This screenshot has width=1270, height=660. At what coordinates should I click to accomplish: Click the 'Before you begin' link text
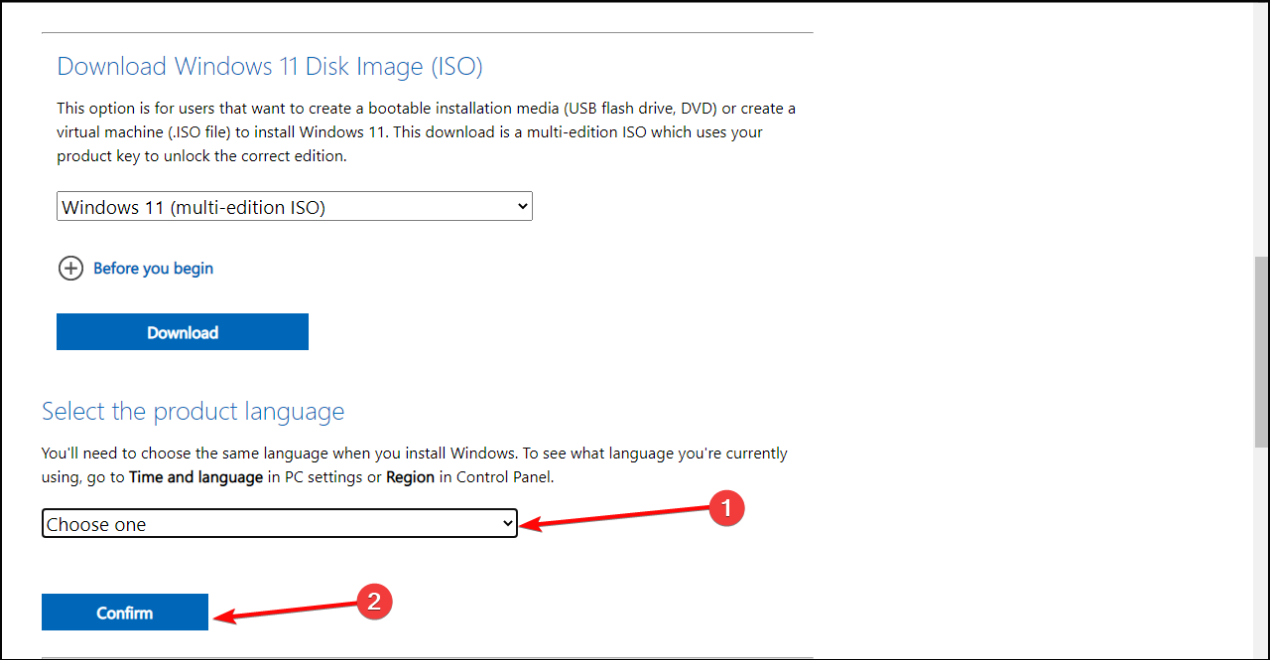(152, 268)
